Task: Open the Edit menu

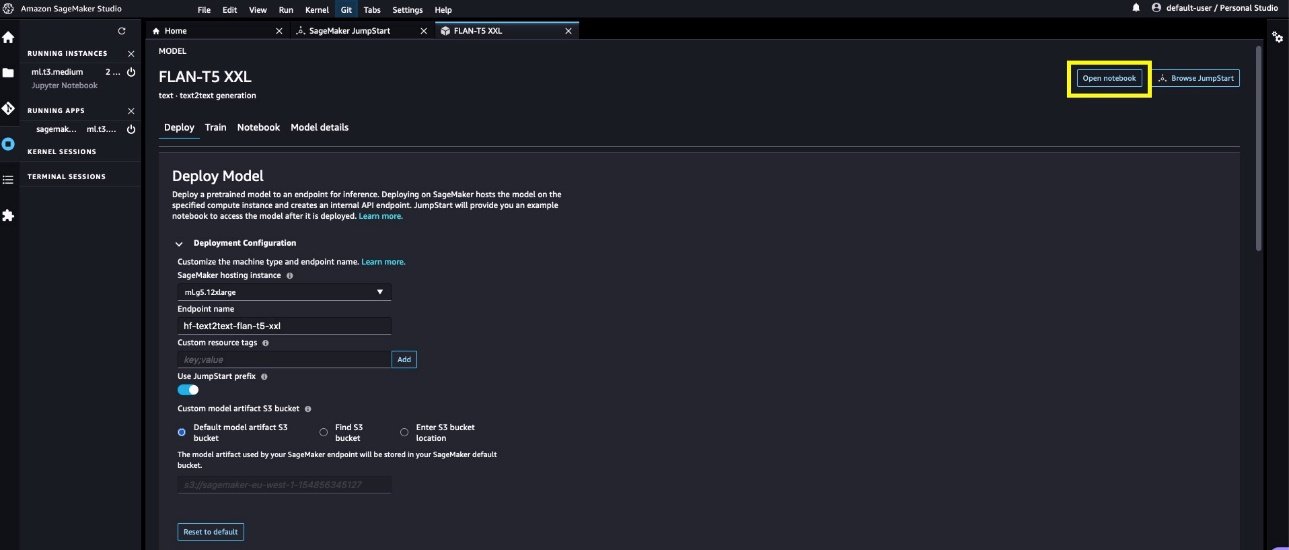Action: [230, 9]
